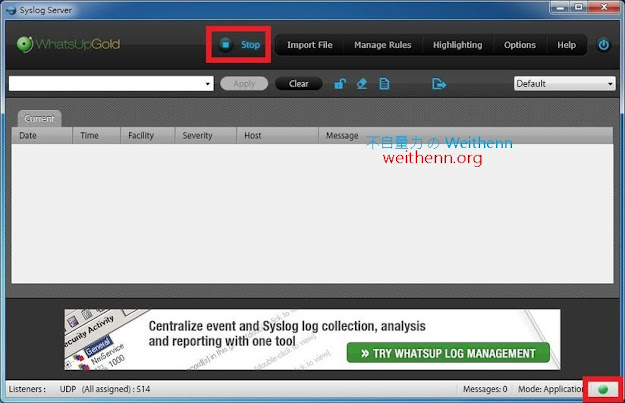Click the WhatsUpGold logo
Viewport: 625px width, 403px height.
click(x=68, y=44)
